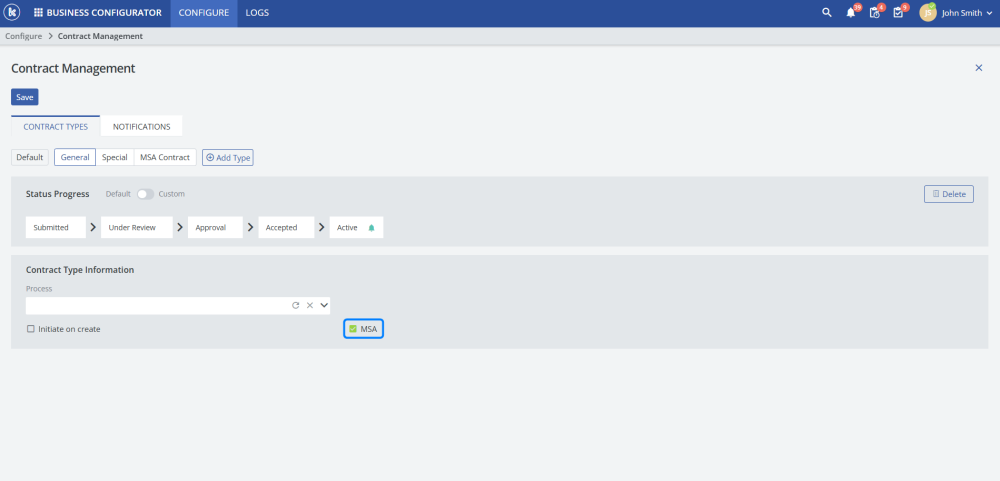Select the Special contract type
Viewport: 1000px width, 481px height.
coord(115,157)
